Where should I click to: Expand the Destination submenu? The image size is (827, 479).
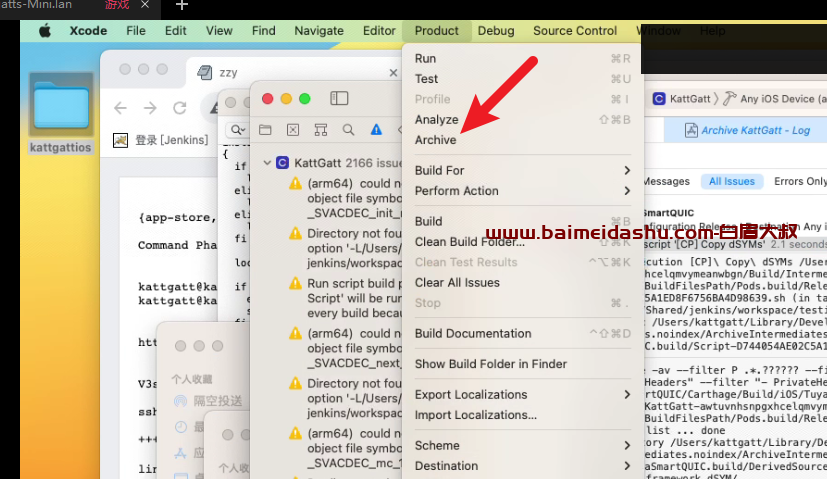pyautogui.click(x=522, y=466)
